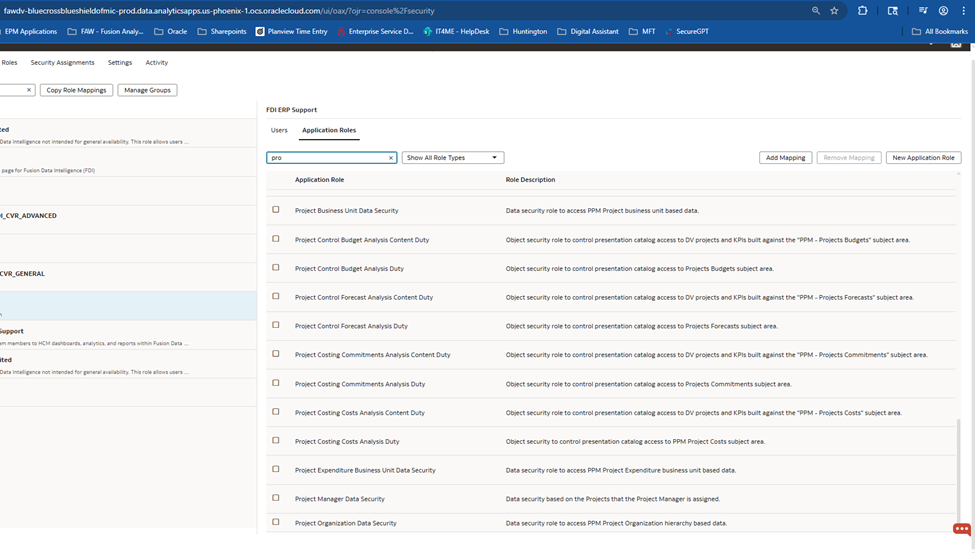Click the Add Mapping button
This screenshot has width=975, height=553.
click(x=785, y=158)
